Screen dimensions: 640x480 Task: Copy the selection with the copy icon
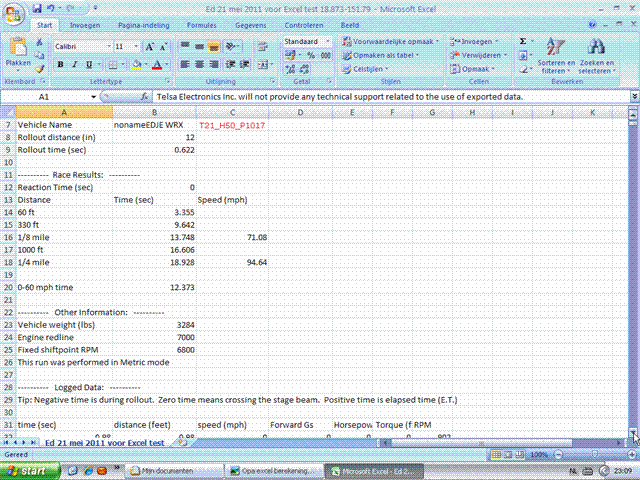39,56
